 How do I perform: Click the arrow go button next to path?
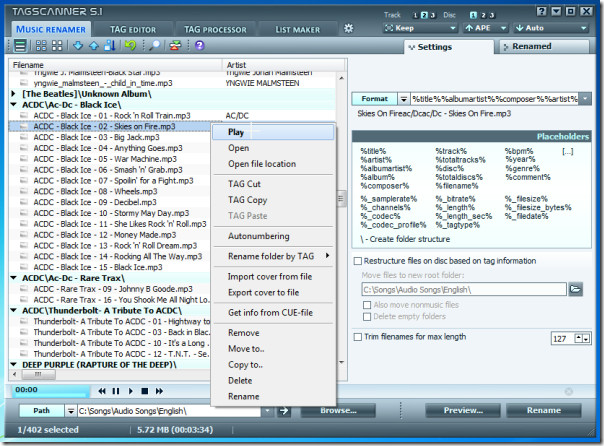tap(284, 411)
